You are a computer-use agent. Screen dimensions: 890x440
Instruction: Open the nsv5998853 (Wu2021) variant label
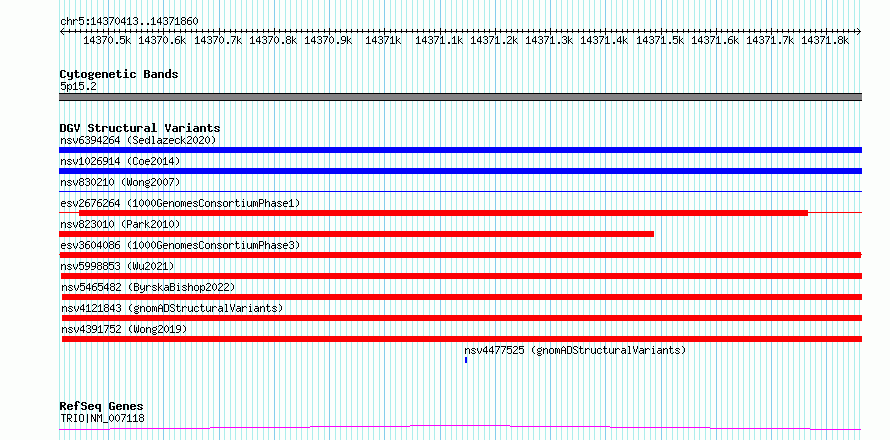117,266
